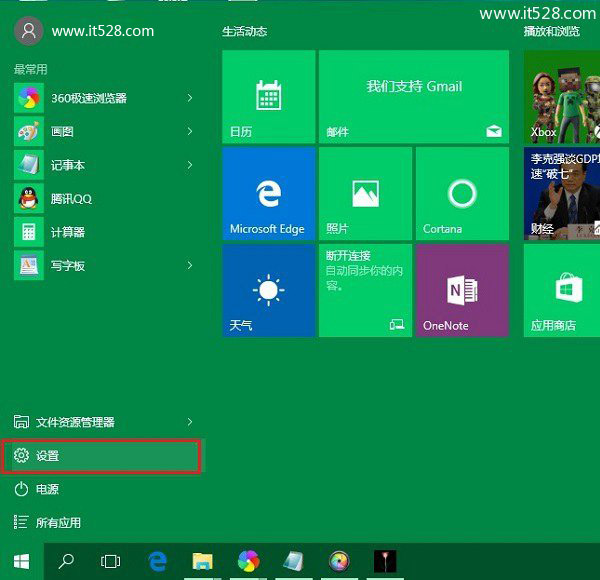Open the Cortana tile
600x580 pixels.
coord(462,194)
